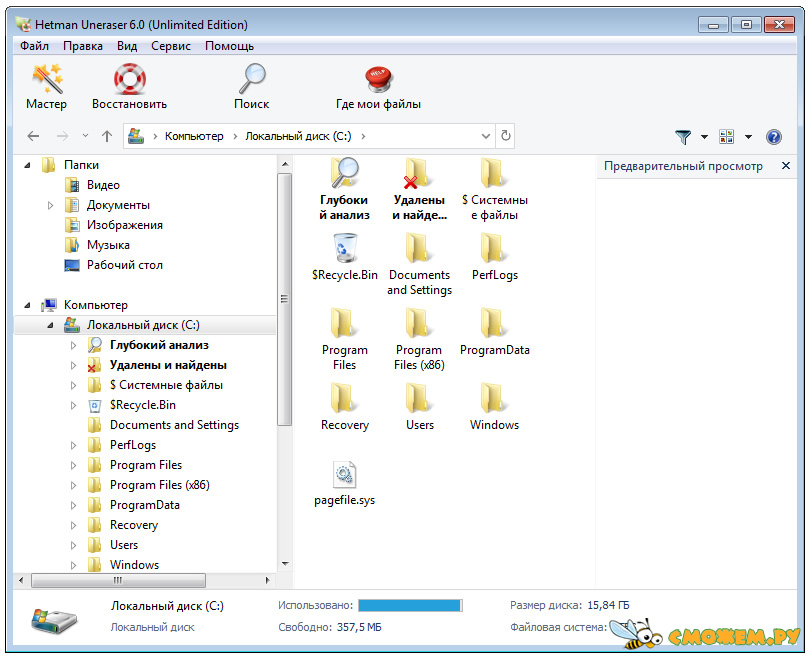Click the disk usage progress bar
811x661 pixels.
410,606
